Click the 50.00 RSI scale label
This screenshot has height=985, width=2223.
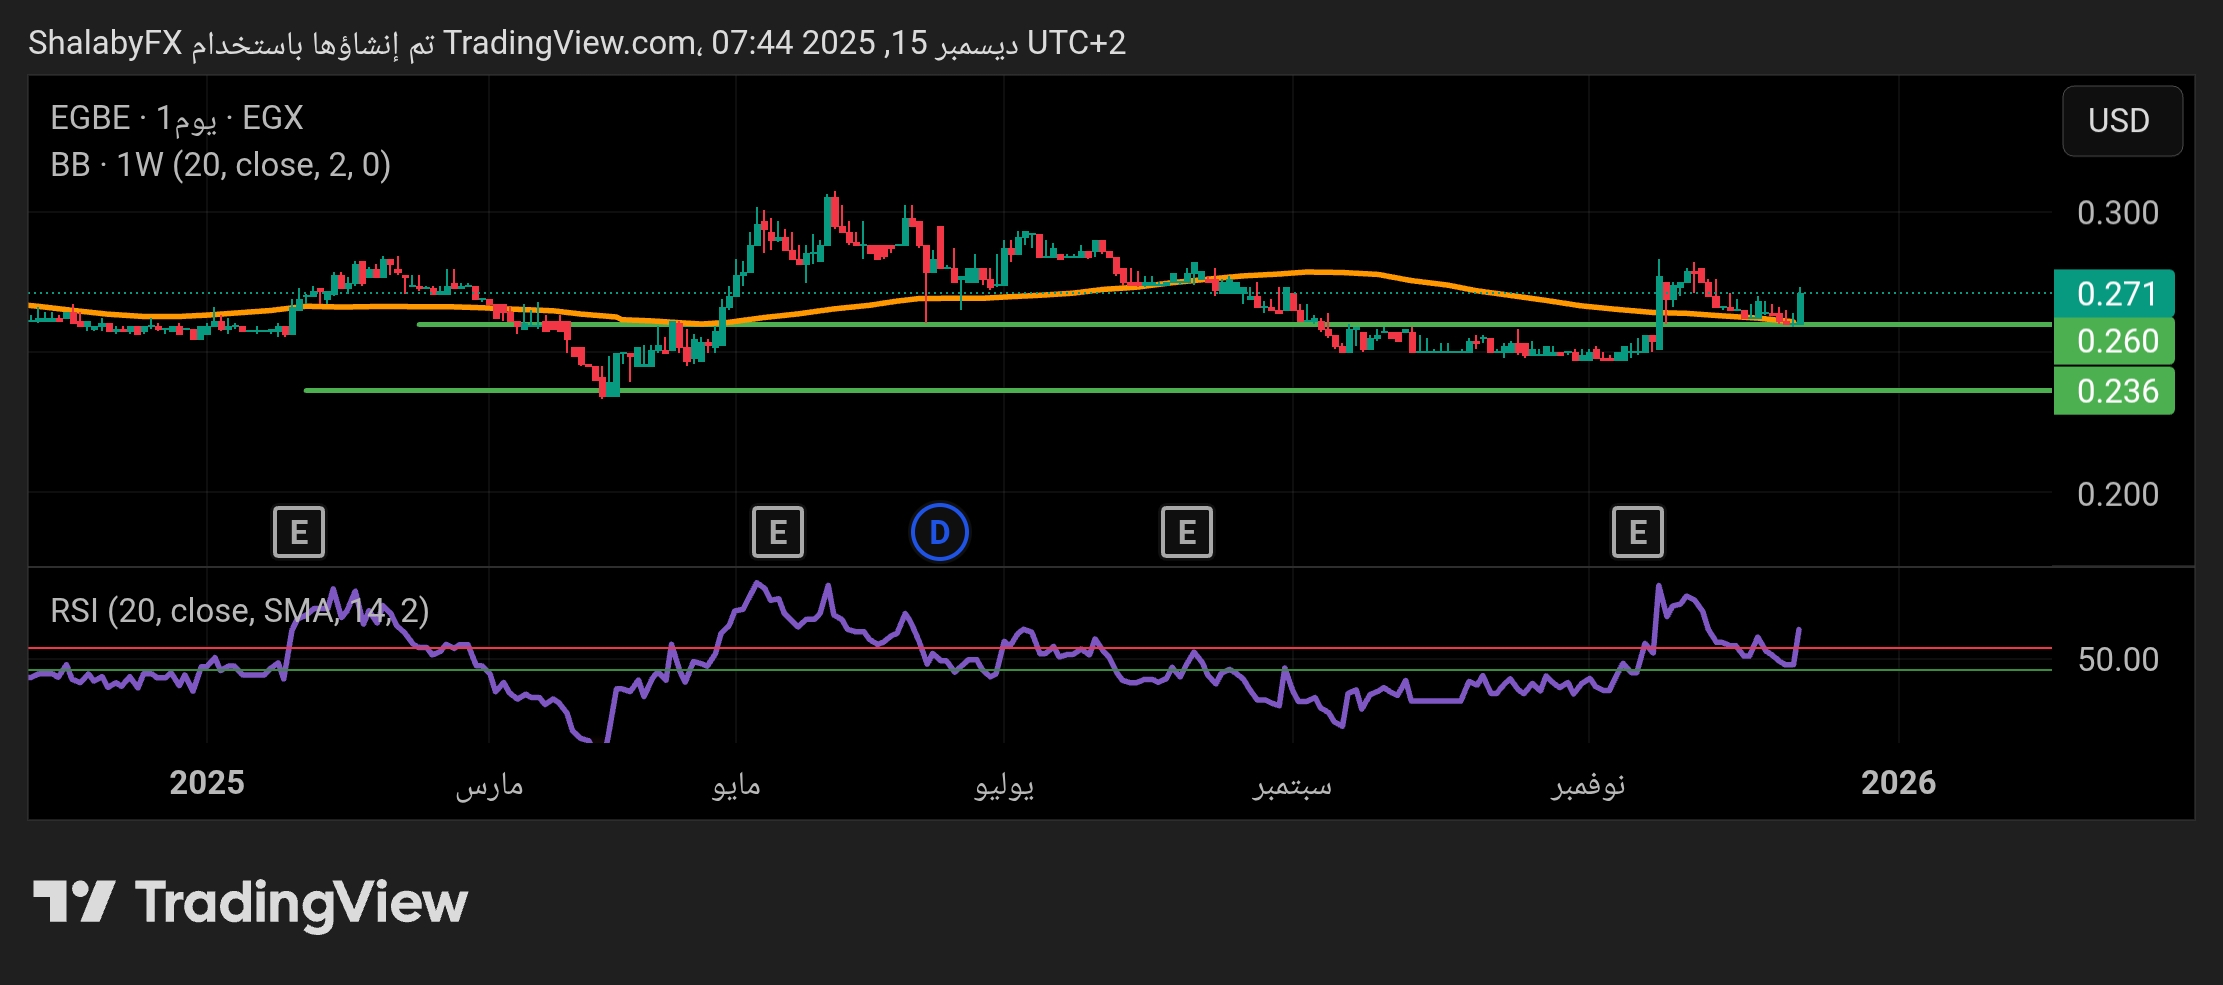click(x=2117, y=660)
